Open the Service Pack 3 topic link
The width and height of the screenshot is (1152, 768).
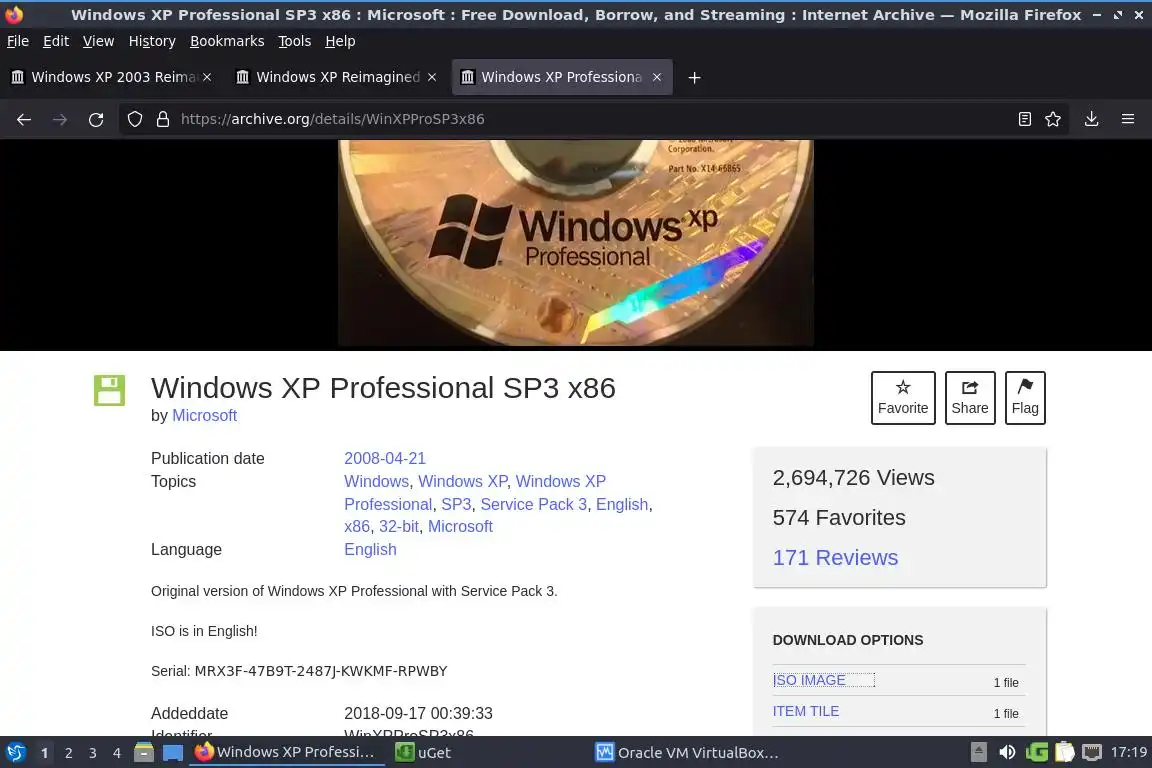[x=533, y=504]
